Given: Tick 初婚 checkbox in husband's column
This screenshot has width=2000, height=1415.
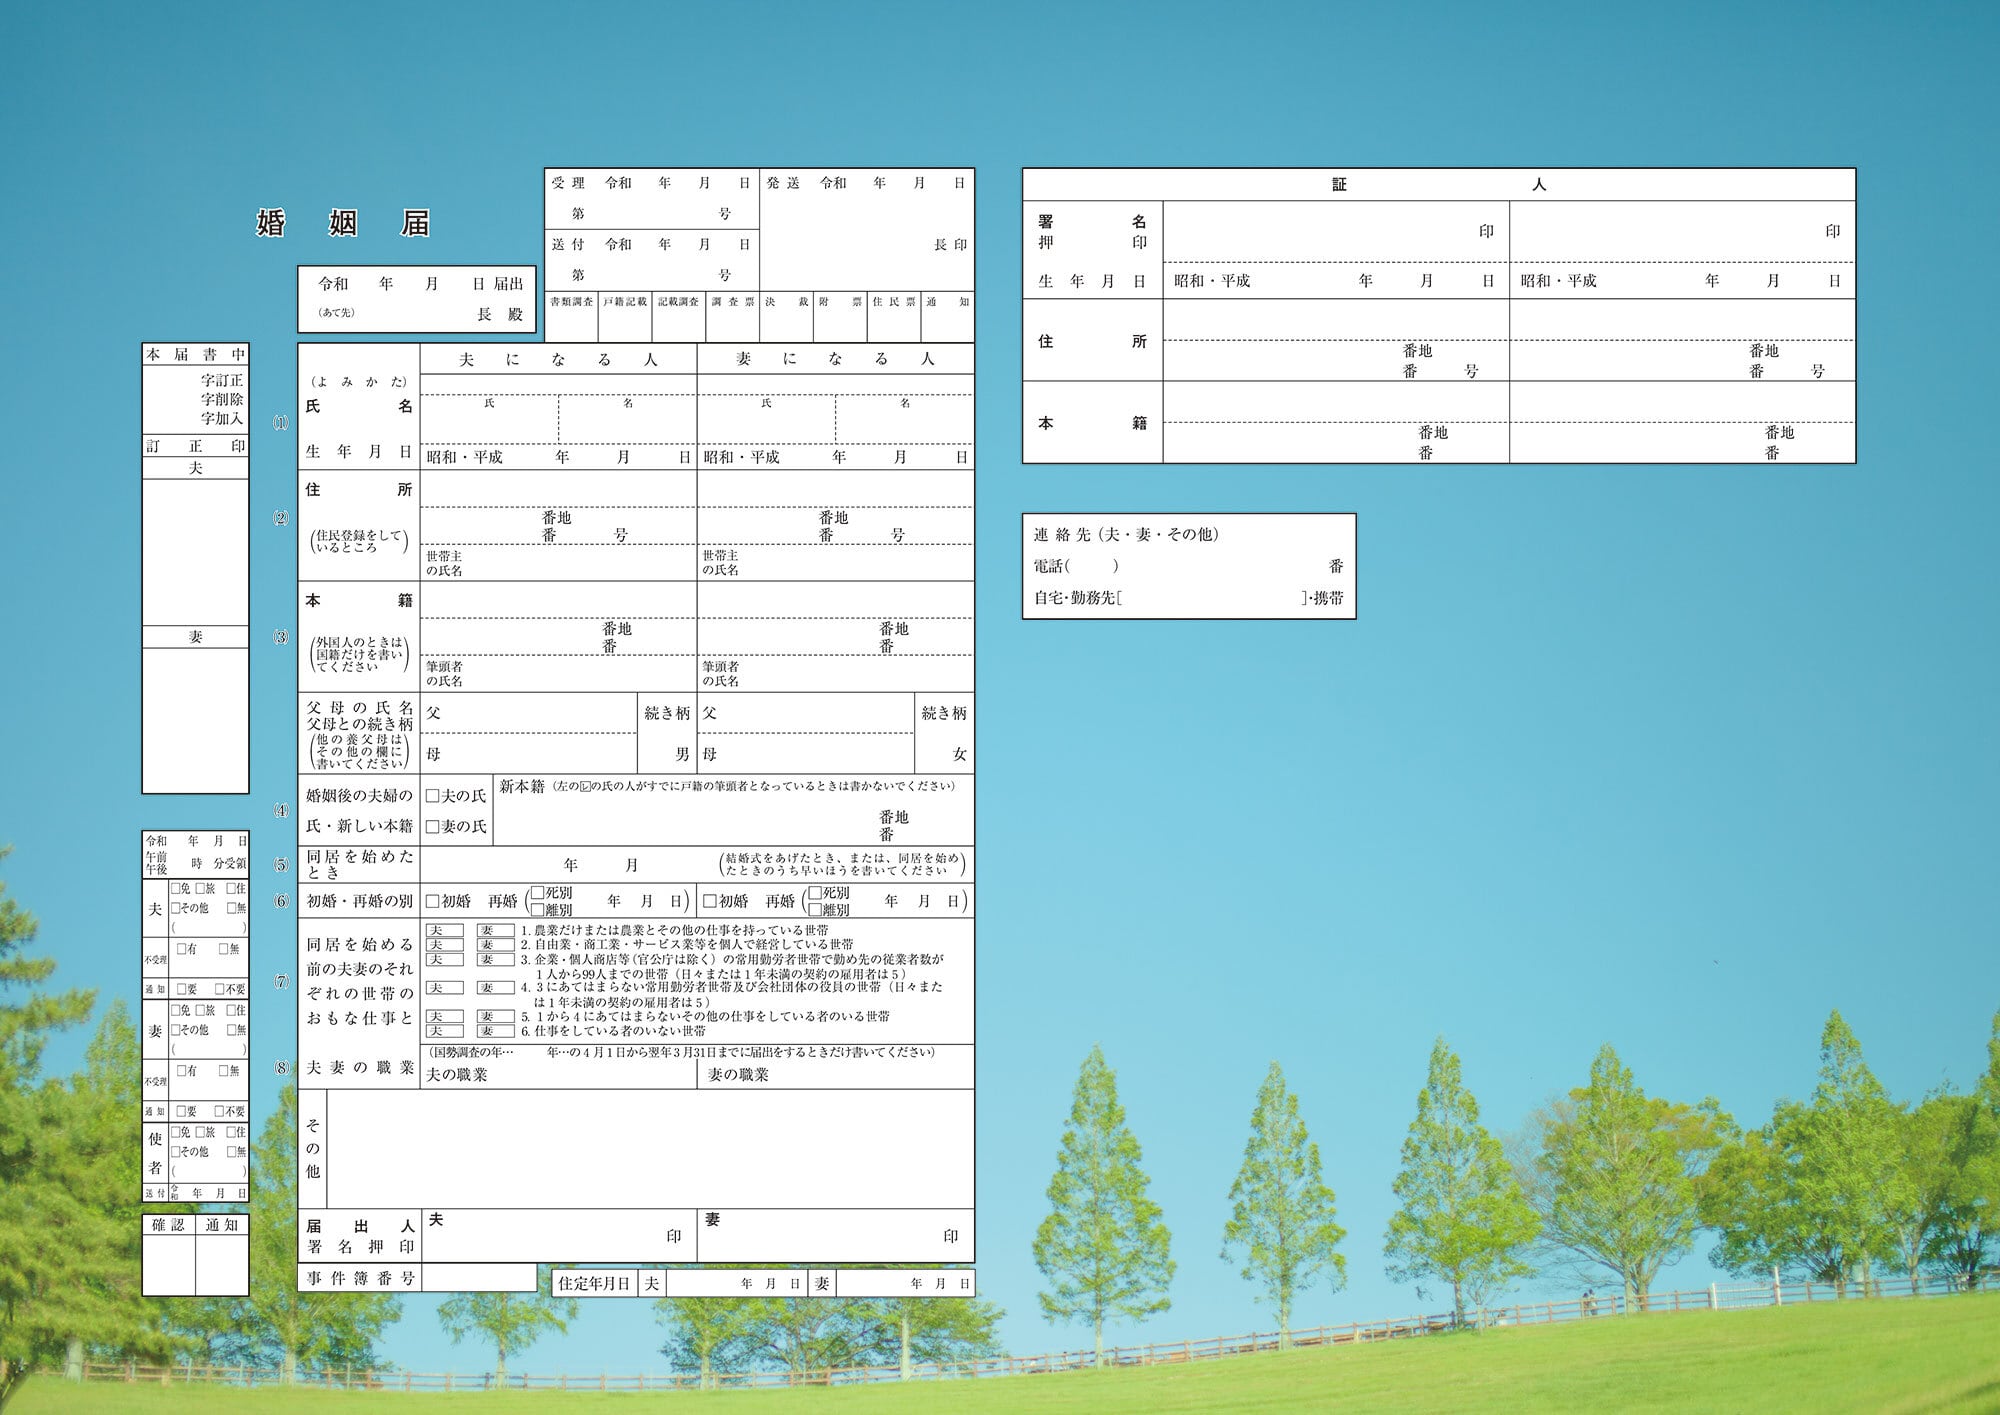Looking at the screenshot, I should (433, 901).
